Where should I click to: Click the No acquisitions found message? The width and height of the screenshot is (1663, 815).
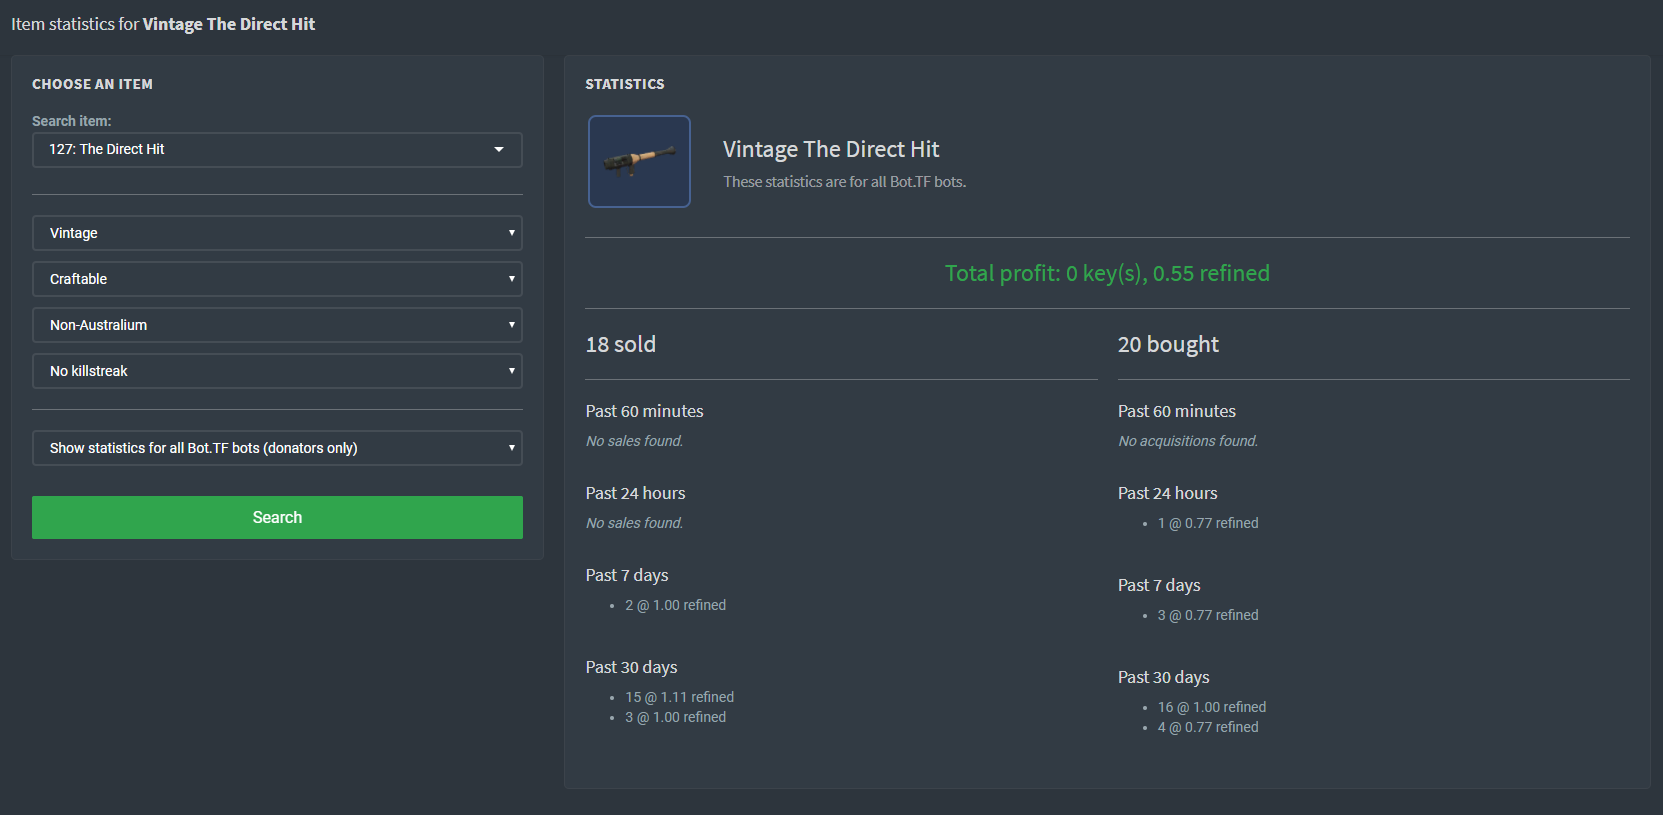(x=1188, y=441)
